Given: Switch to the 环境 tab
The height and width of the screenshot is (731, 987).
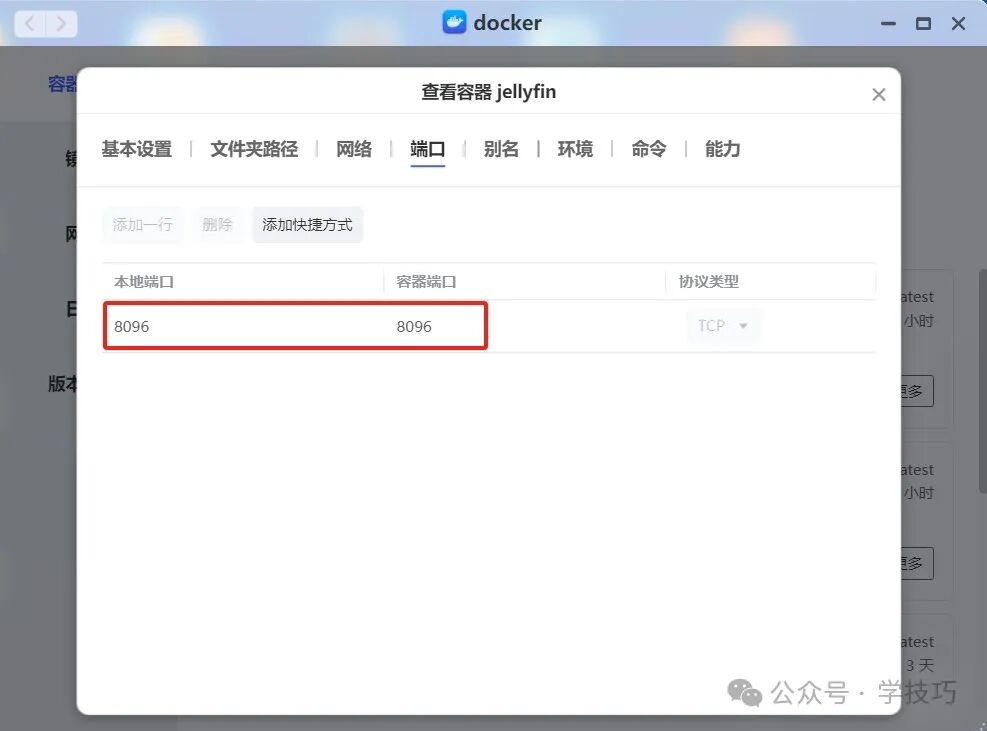Looking at the screenshot, I should click(575, 149).
